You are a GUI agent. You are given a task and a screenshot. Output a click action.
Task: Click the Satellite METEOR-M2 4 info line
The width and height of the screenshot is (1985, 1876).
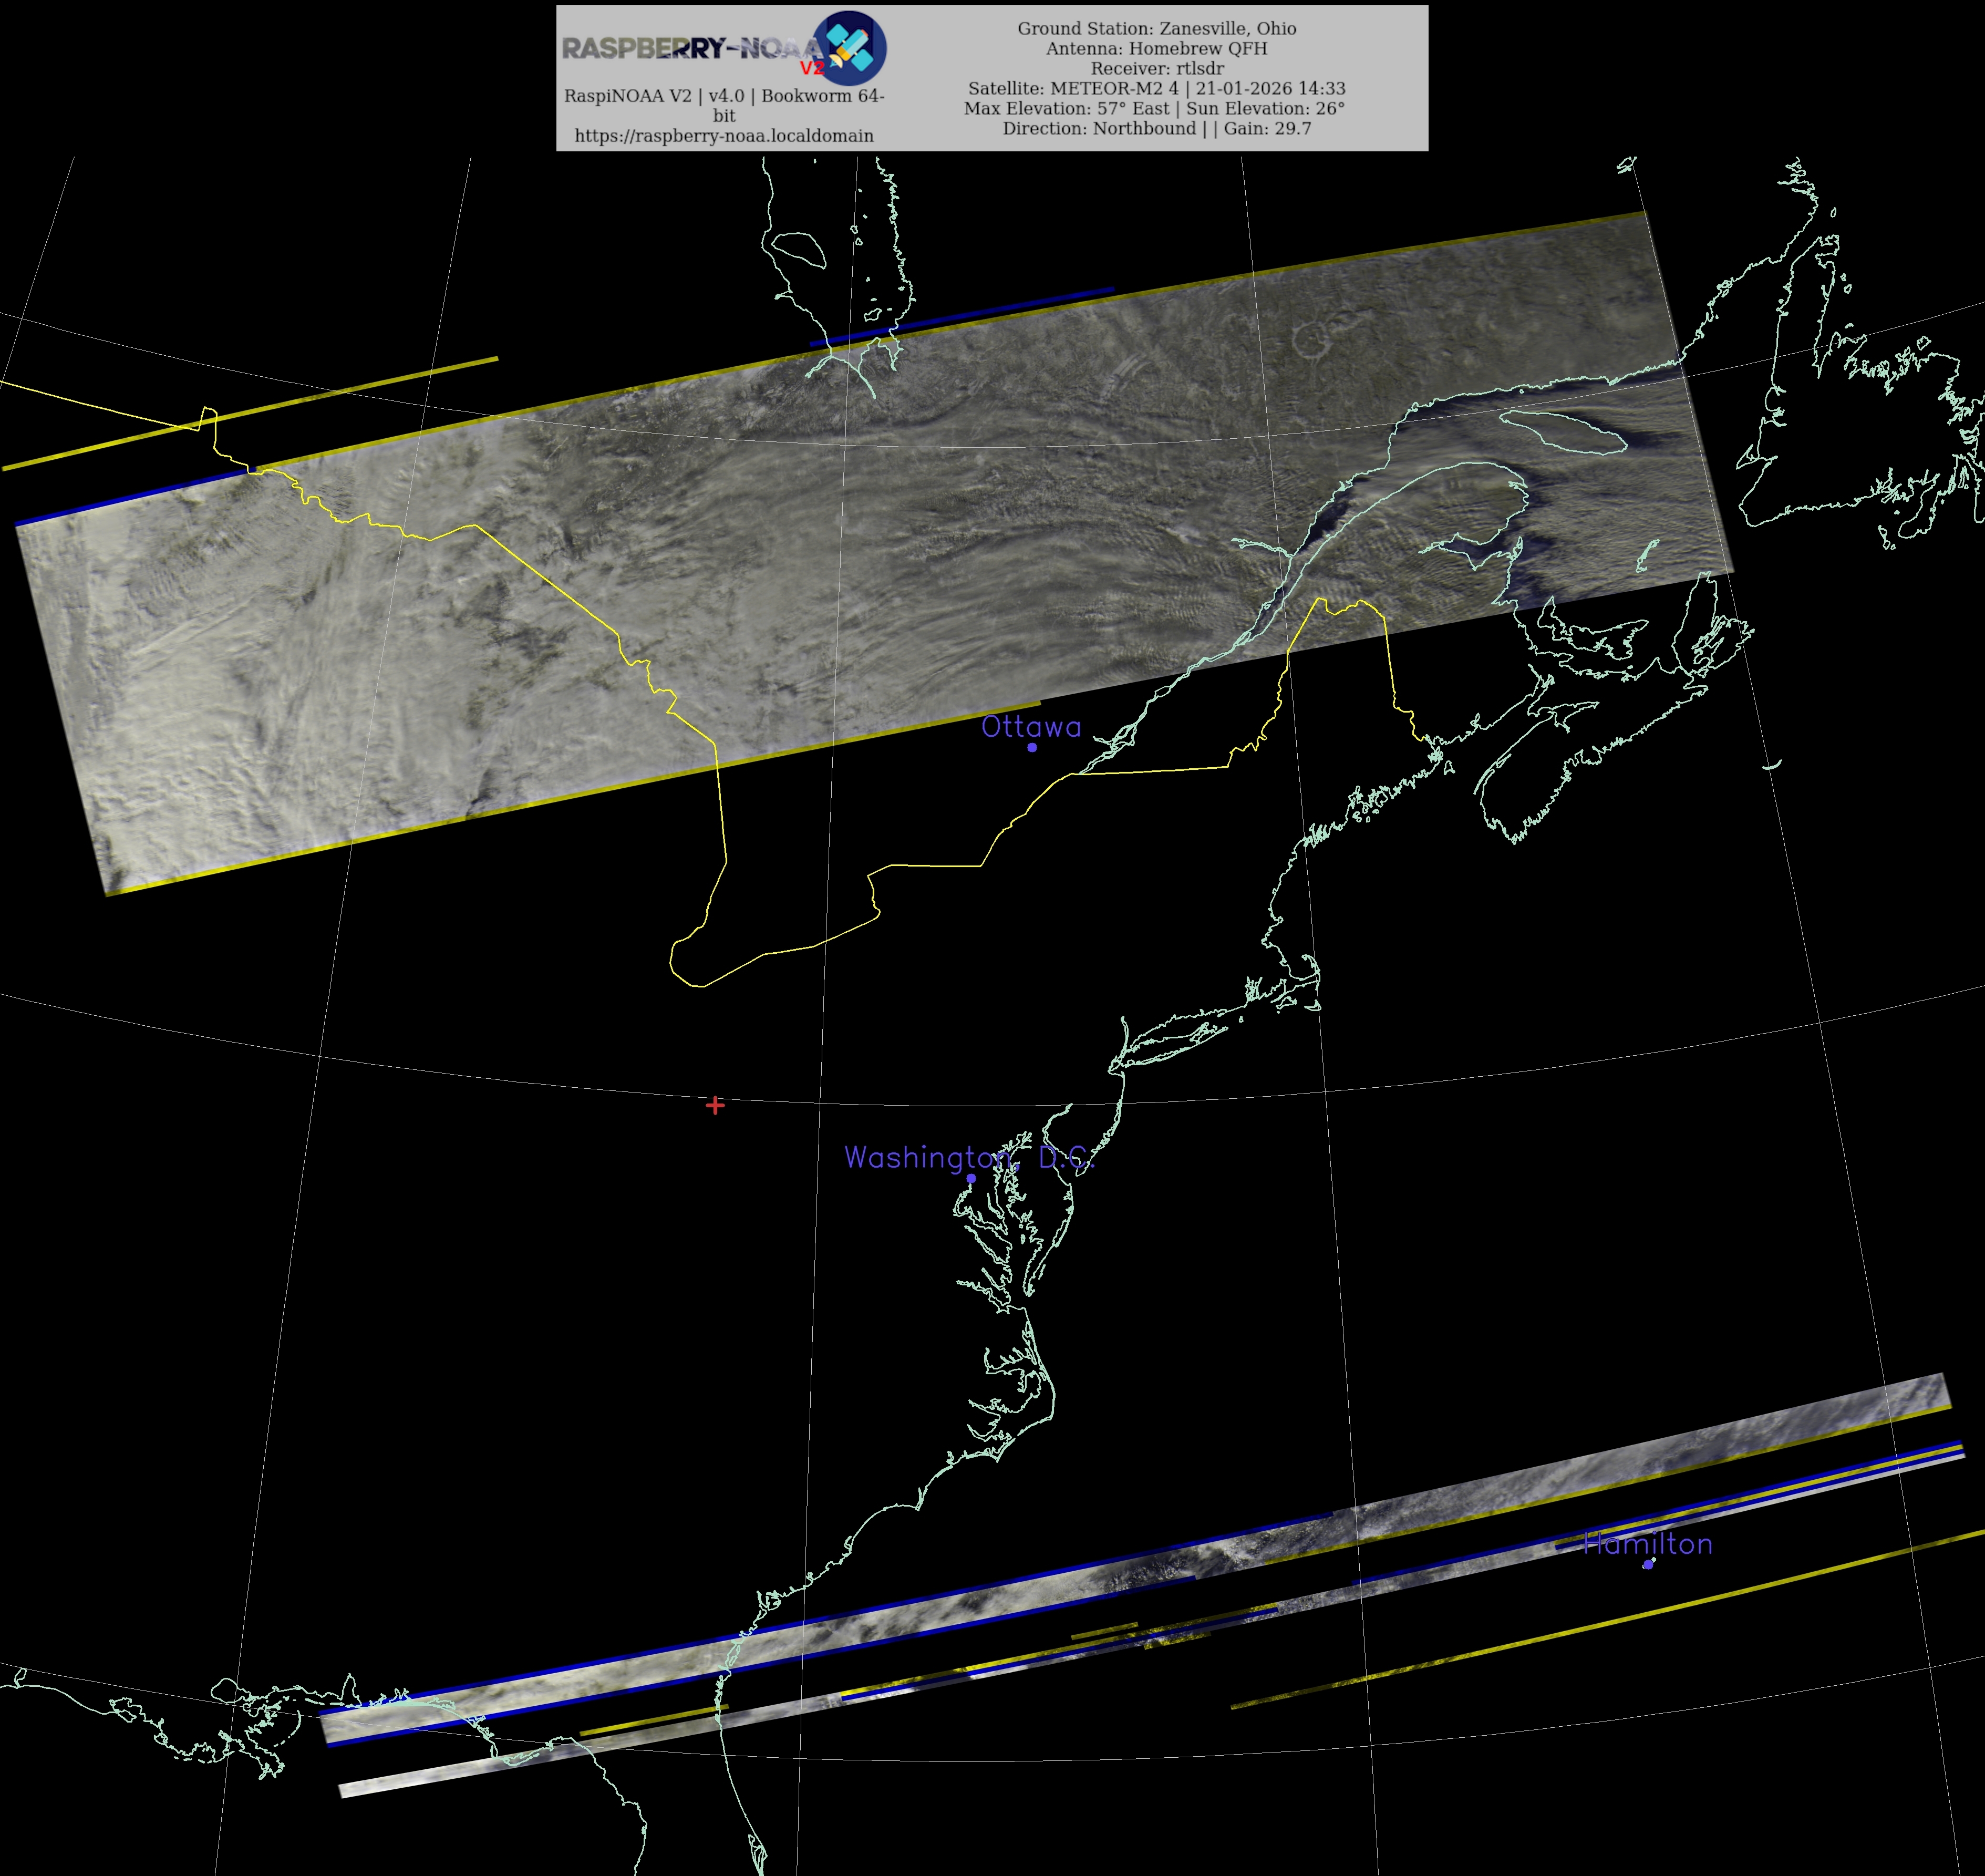(x=1157, y=89)
